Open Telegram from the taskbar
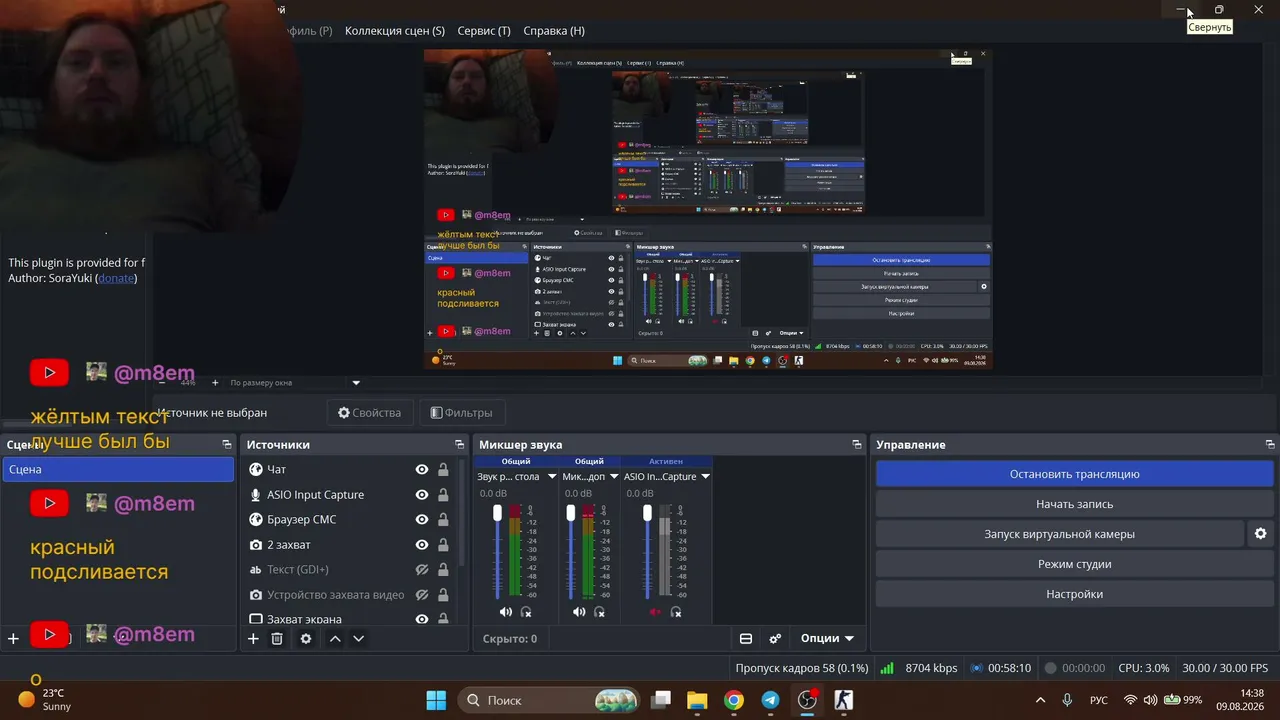This screenshot has height=720, width=1280. click(x=771, y=700)
